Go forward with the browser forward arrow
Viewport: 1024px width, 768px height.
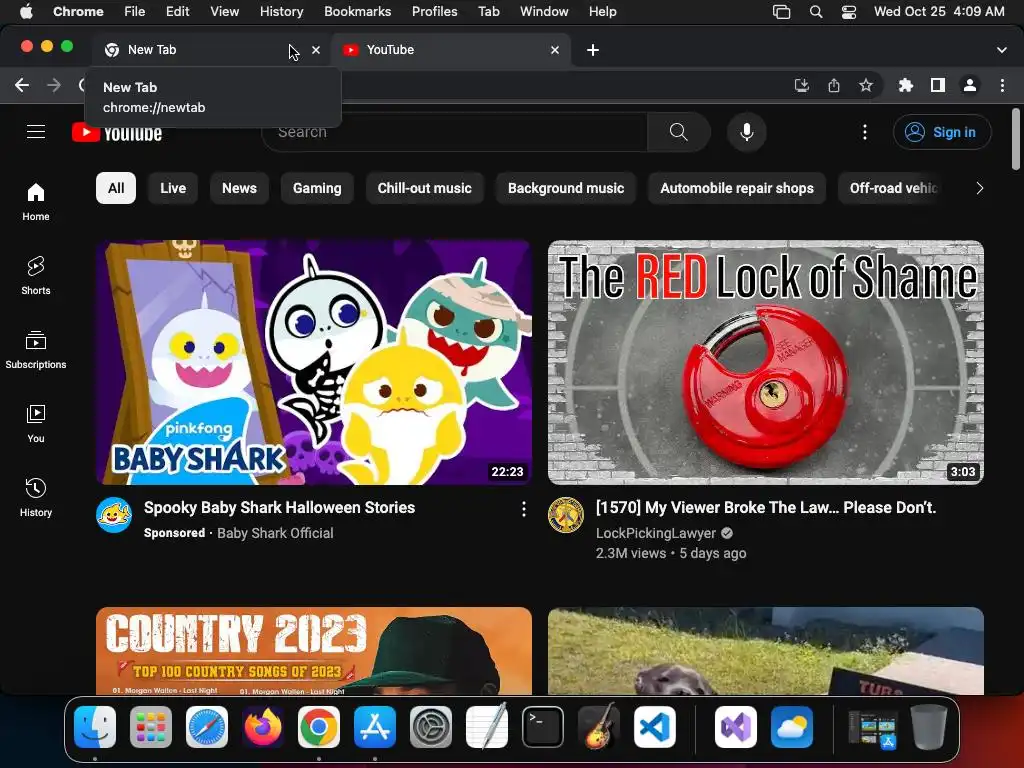pyautogui.click(x=54, y=85)
